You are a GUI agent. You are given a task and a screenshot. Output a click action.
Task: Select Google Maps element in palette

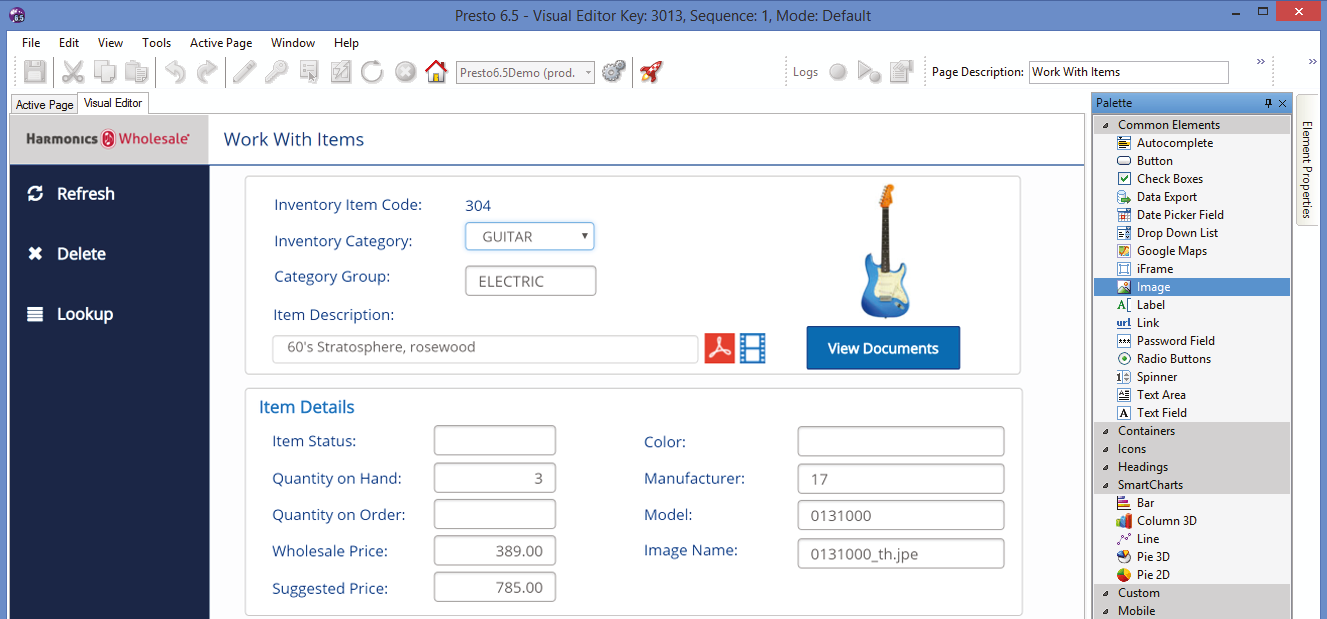(1171, 251)
